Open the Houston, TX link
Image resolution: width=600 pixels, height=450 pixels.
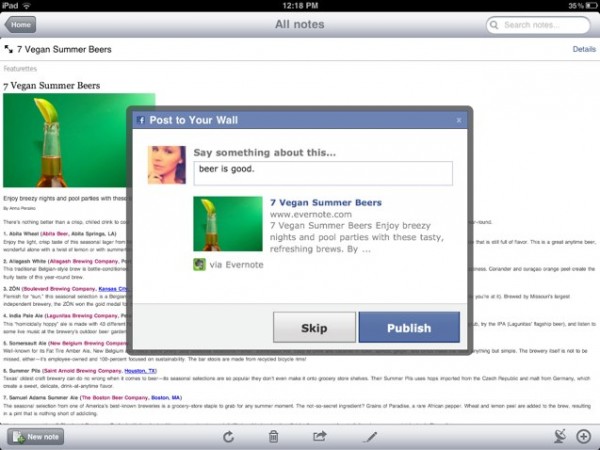140,371
